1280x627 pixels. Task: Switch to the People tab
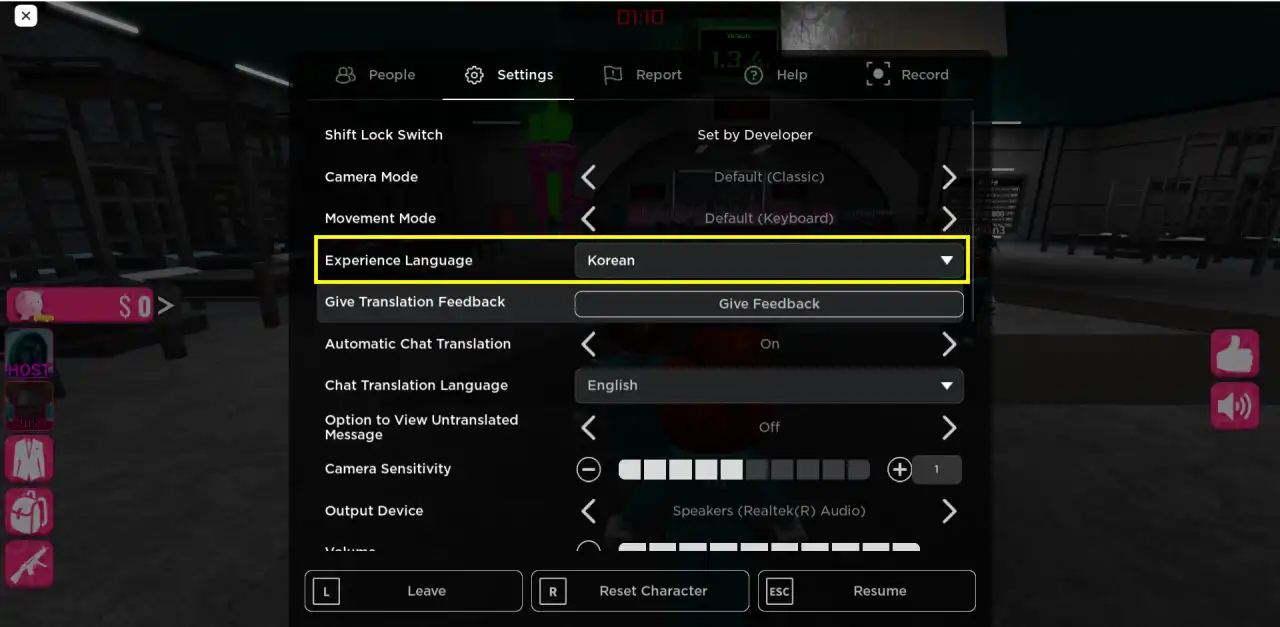click(x=375, y=75)
